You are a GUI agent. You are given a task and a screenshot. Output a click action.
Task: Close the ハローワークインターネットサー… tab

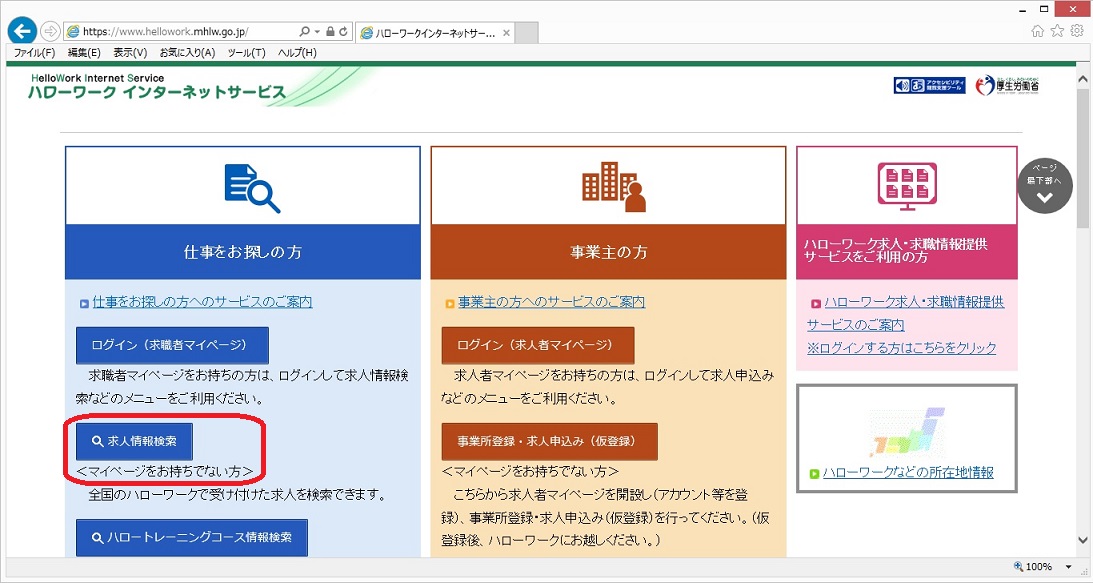[x=507, y=33]
